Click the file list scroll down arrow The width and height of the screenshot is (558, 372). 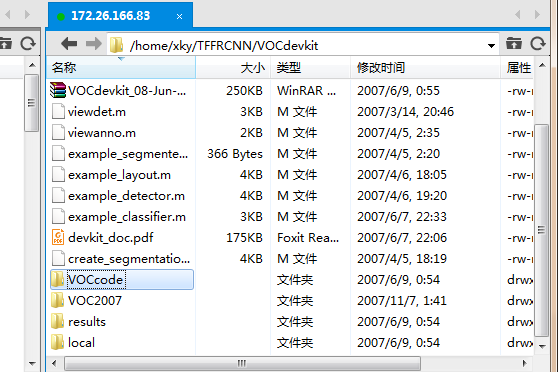(x=542, y=346)
